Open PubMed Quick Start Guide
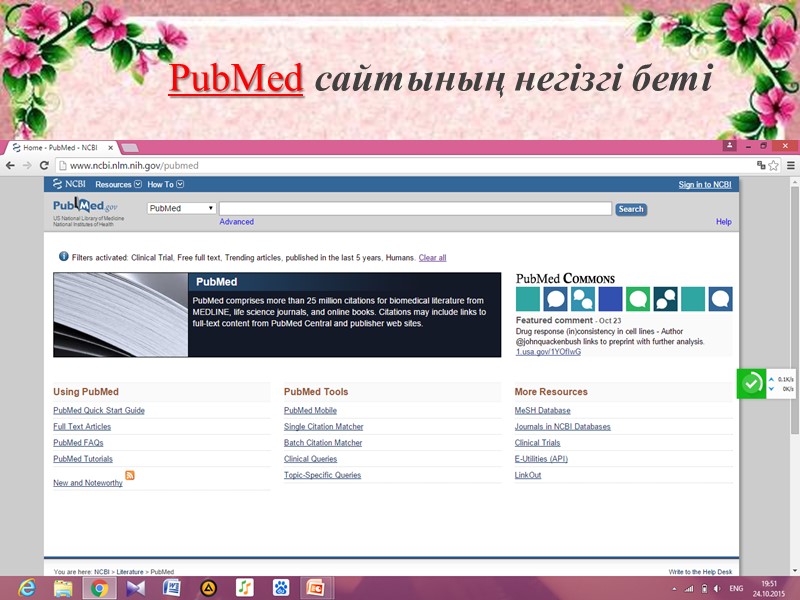 coord(98,410)
